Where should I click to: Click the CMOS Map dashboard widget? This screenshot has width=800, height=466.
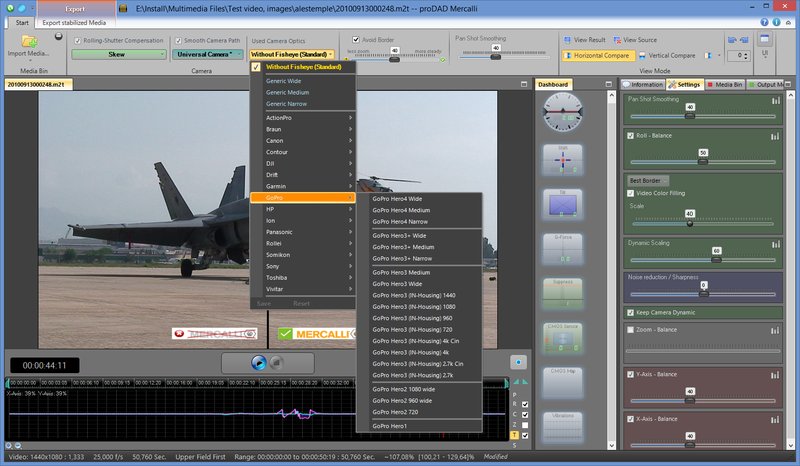click(x=563, y=383)
